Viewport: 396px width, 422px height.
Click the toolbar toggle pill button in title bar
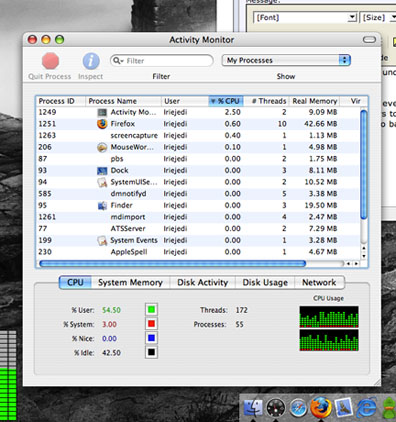(x=369, y=40)
